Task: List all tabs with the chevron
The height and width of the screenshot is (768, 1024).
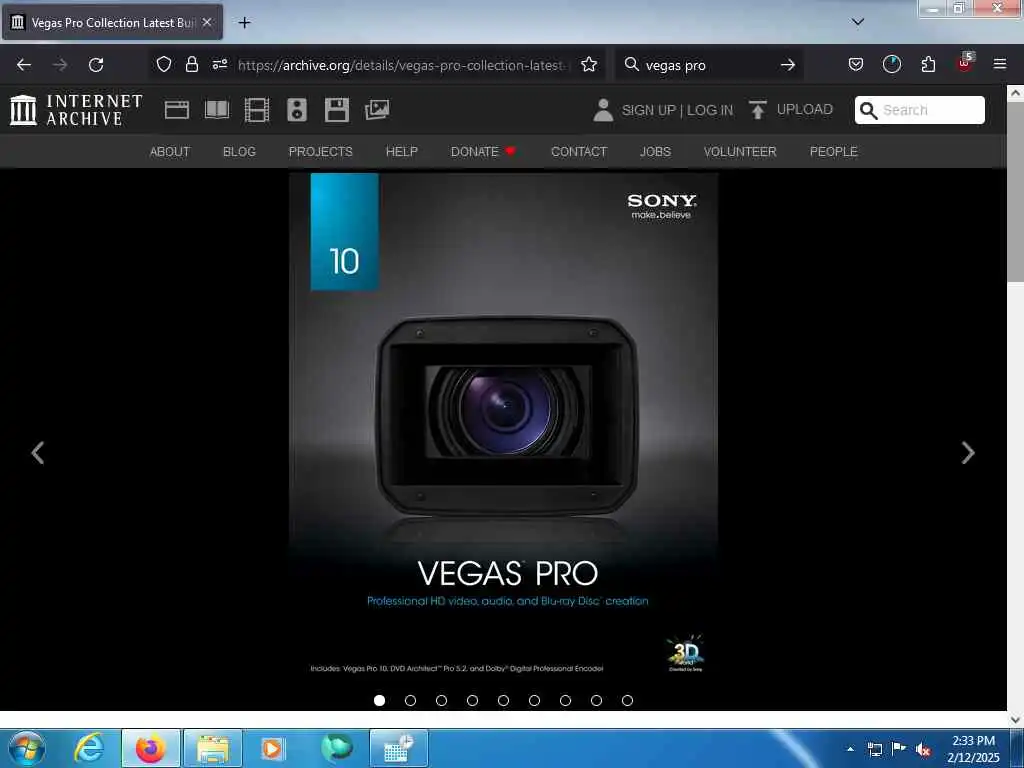Action: click(x=858, y=22)
